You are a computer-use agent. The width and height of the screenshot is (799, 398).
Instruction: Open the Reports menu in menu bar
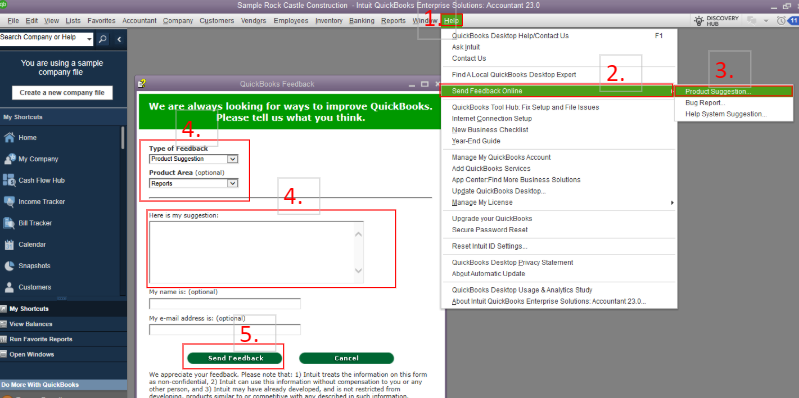[393, 21]
